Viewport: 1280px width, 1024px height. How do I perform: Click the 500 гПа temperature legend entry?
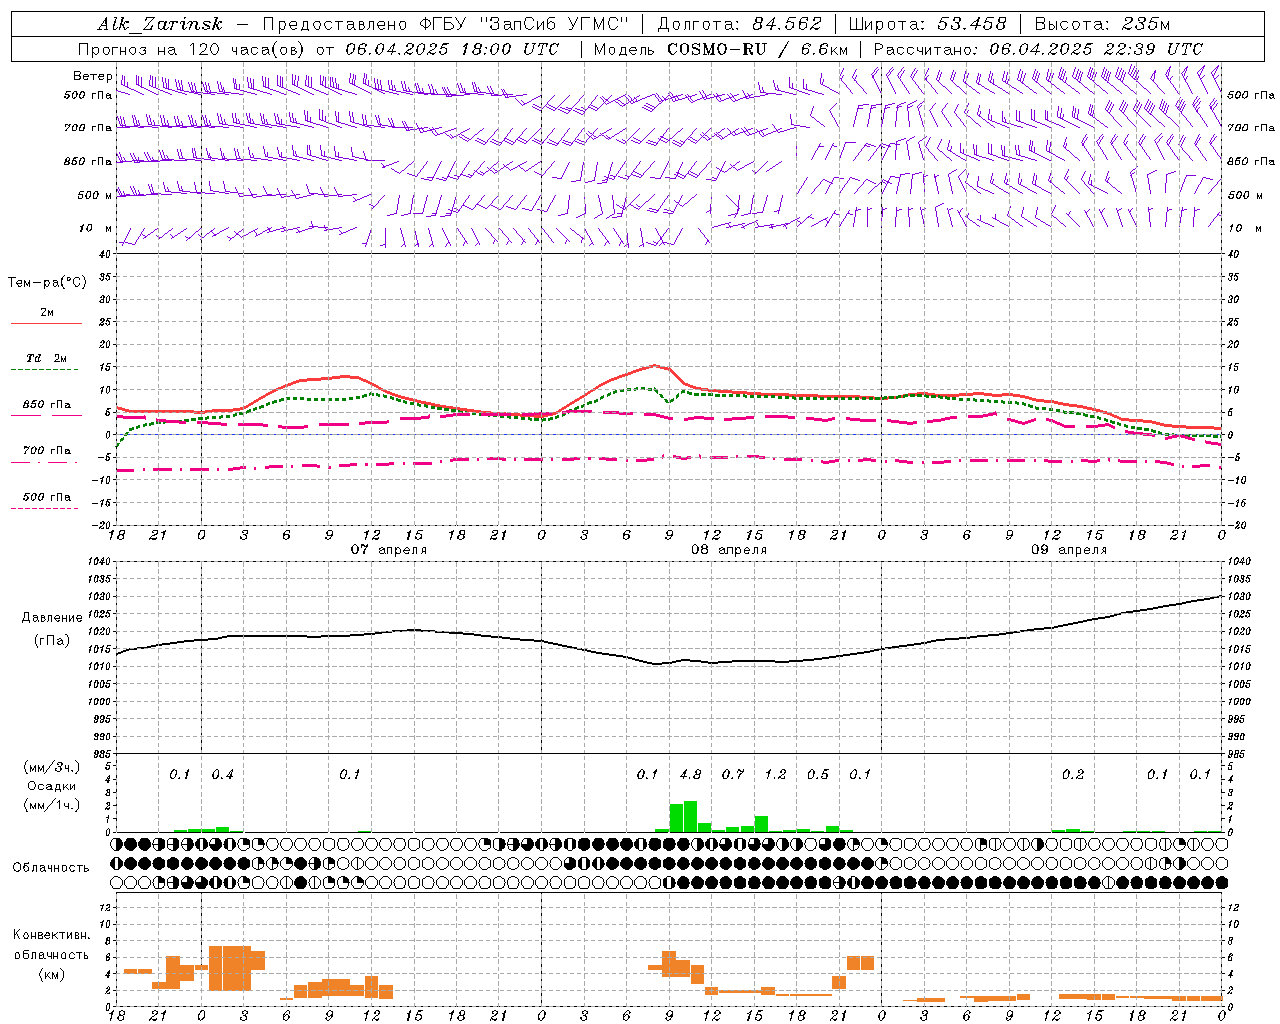(x=47, y=497)
